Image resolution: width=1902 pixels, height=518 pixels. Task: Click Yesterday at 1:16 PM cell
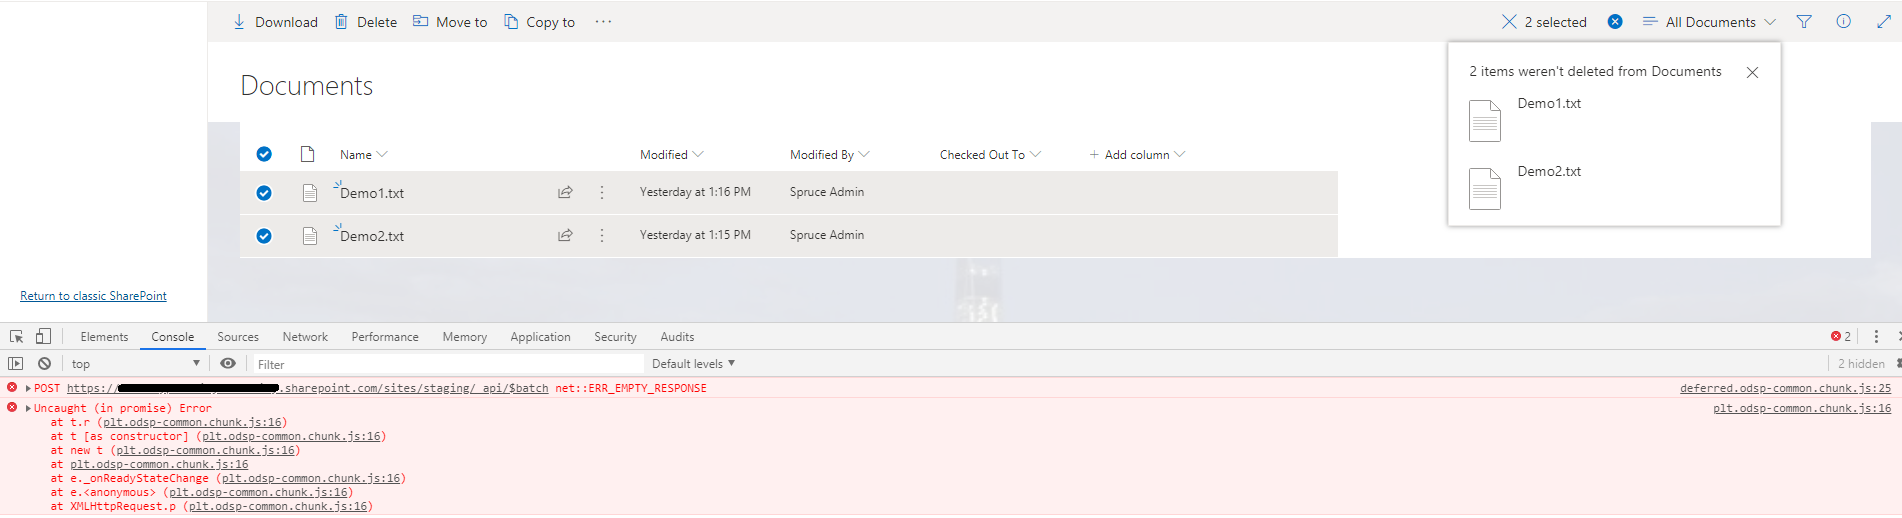[695, 192]
